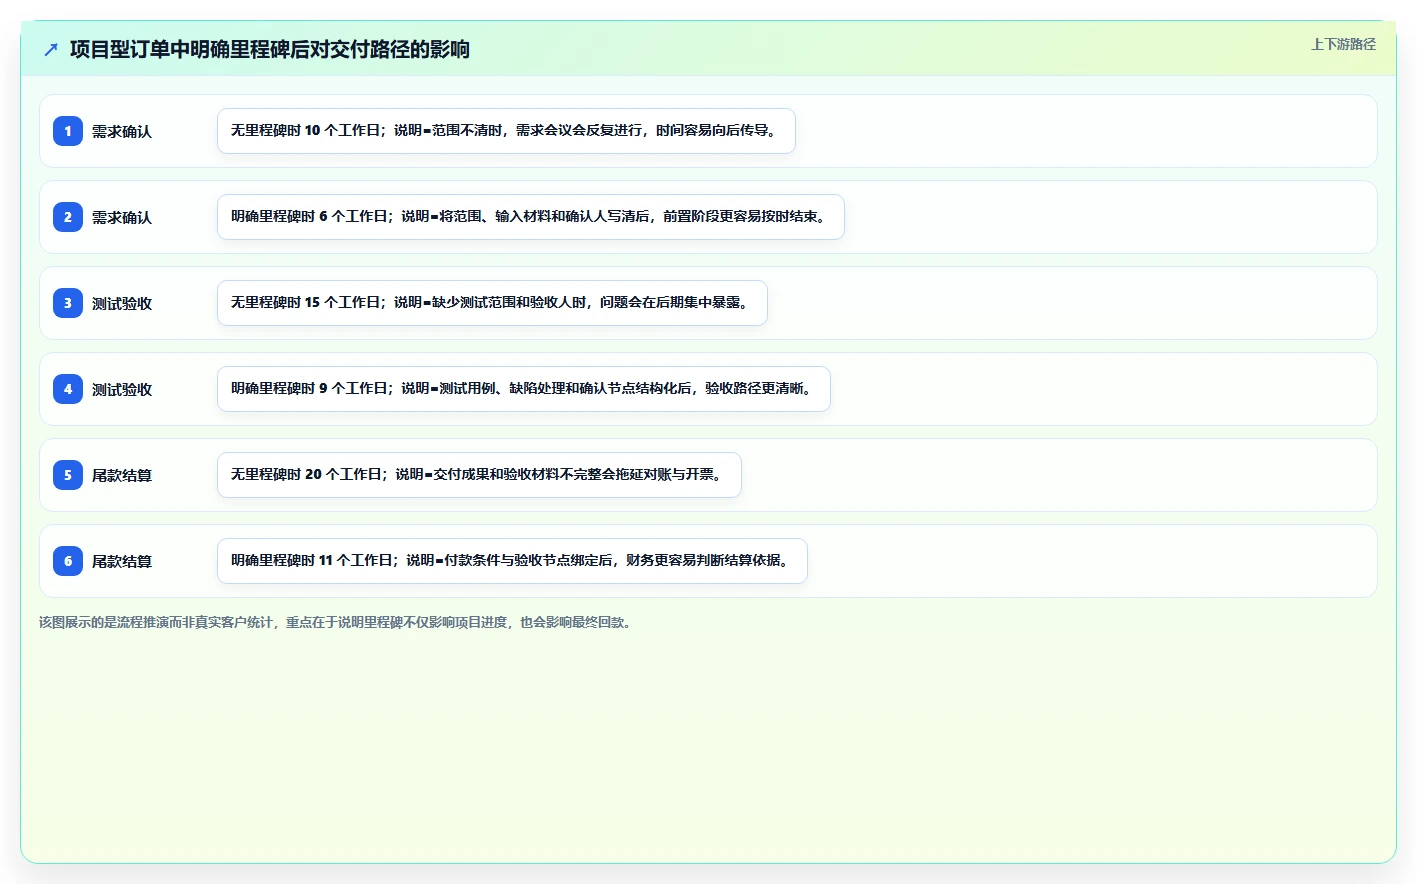The height and width of the screenshot is (884, 1417).
Task: Select the panel title 项目型订单中明确里程碑后对交付路径的影响
Action: [270, 49]
